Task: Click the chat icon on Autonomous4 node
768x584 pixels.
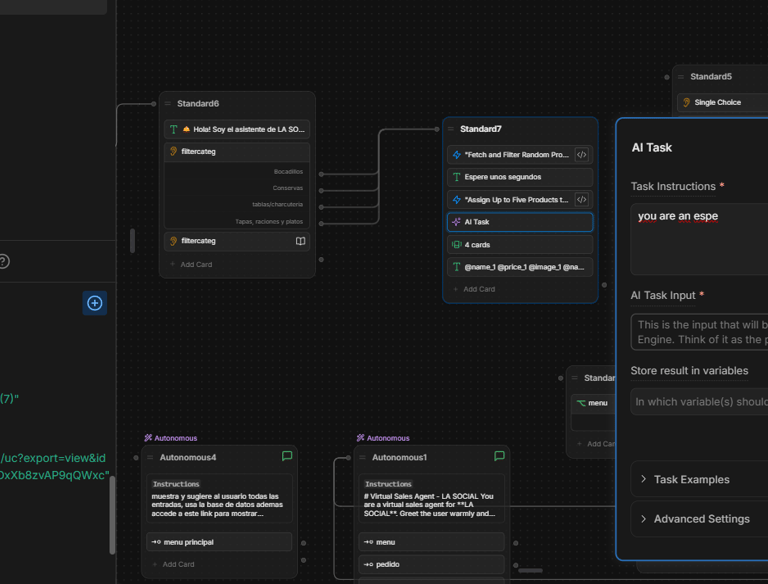Action: point(287,456)
